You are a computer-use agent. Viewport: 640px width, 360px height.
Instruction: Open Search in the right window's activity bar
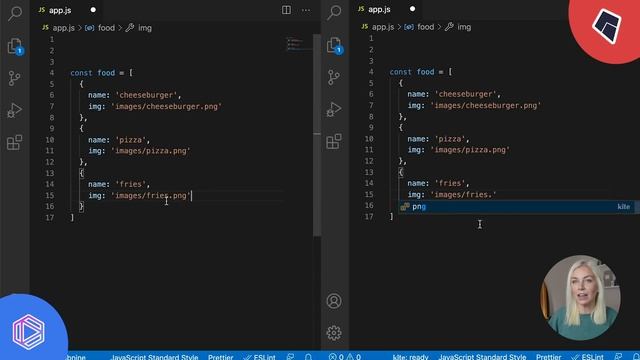point(334,12)
